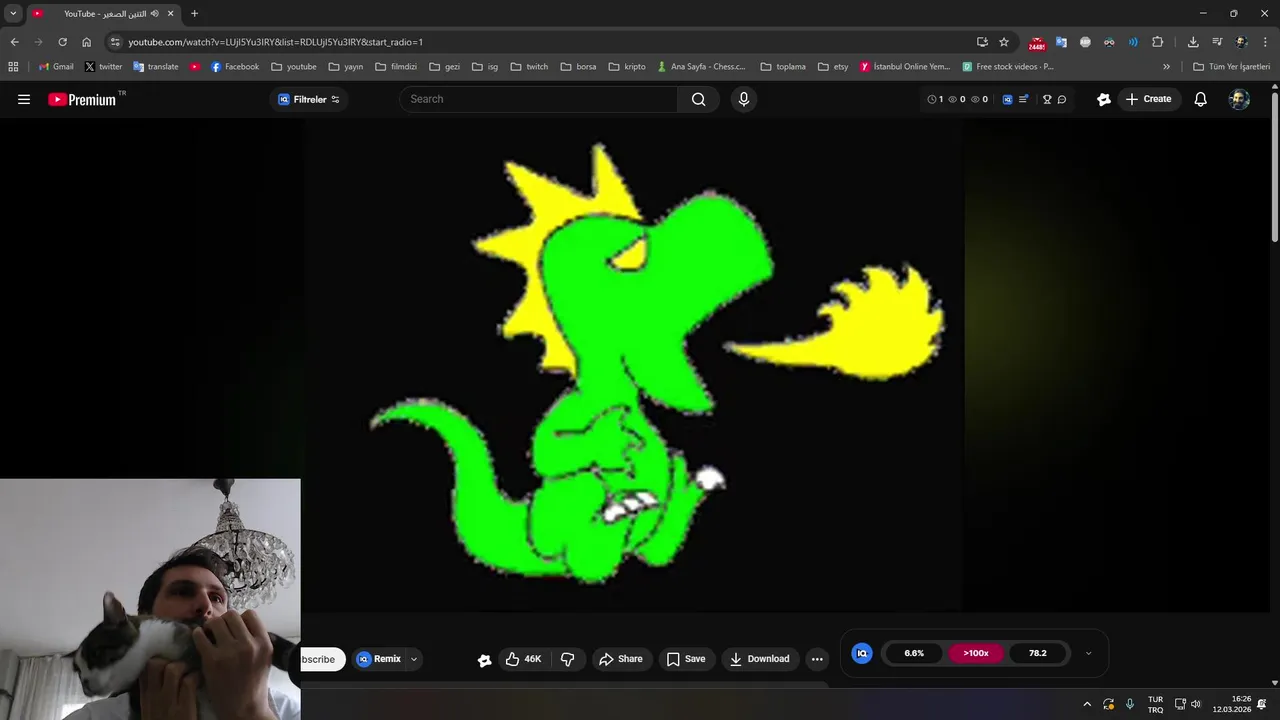Open the Chrome Extensions puzzle icon
Image resolution: width=1280 pixels, height=720 pixels.
point(1158,42)
